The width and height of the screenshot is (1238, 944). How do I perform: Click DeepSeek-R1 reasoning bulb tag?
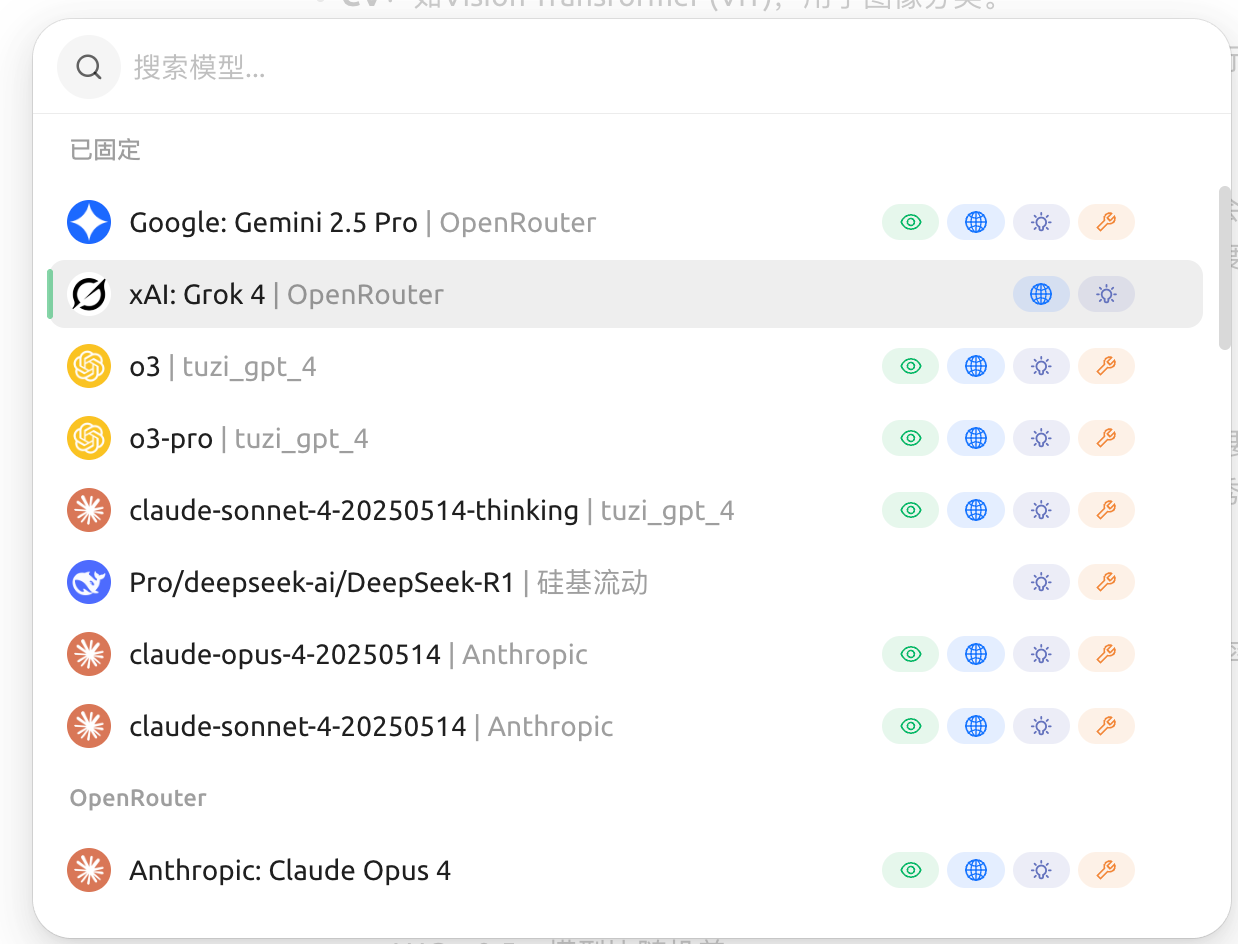(1041, 582)
